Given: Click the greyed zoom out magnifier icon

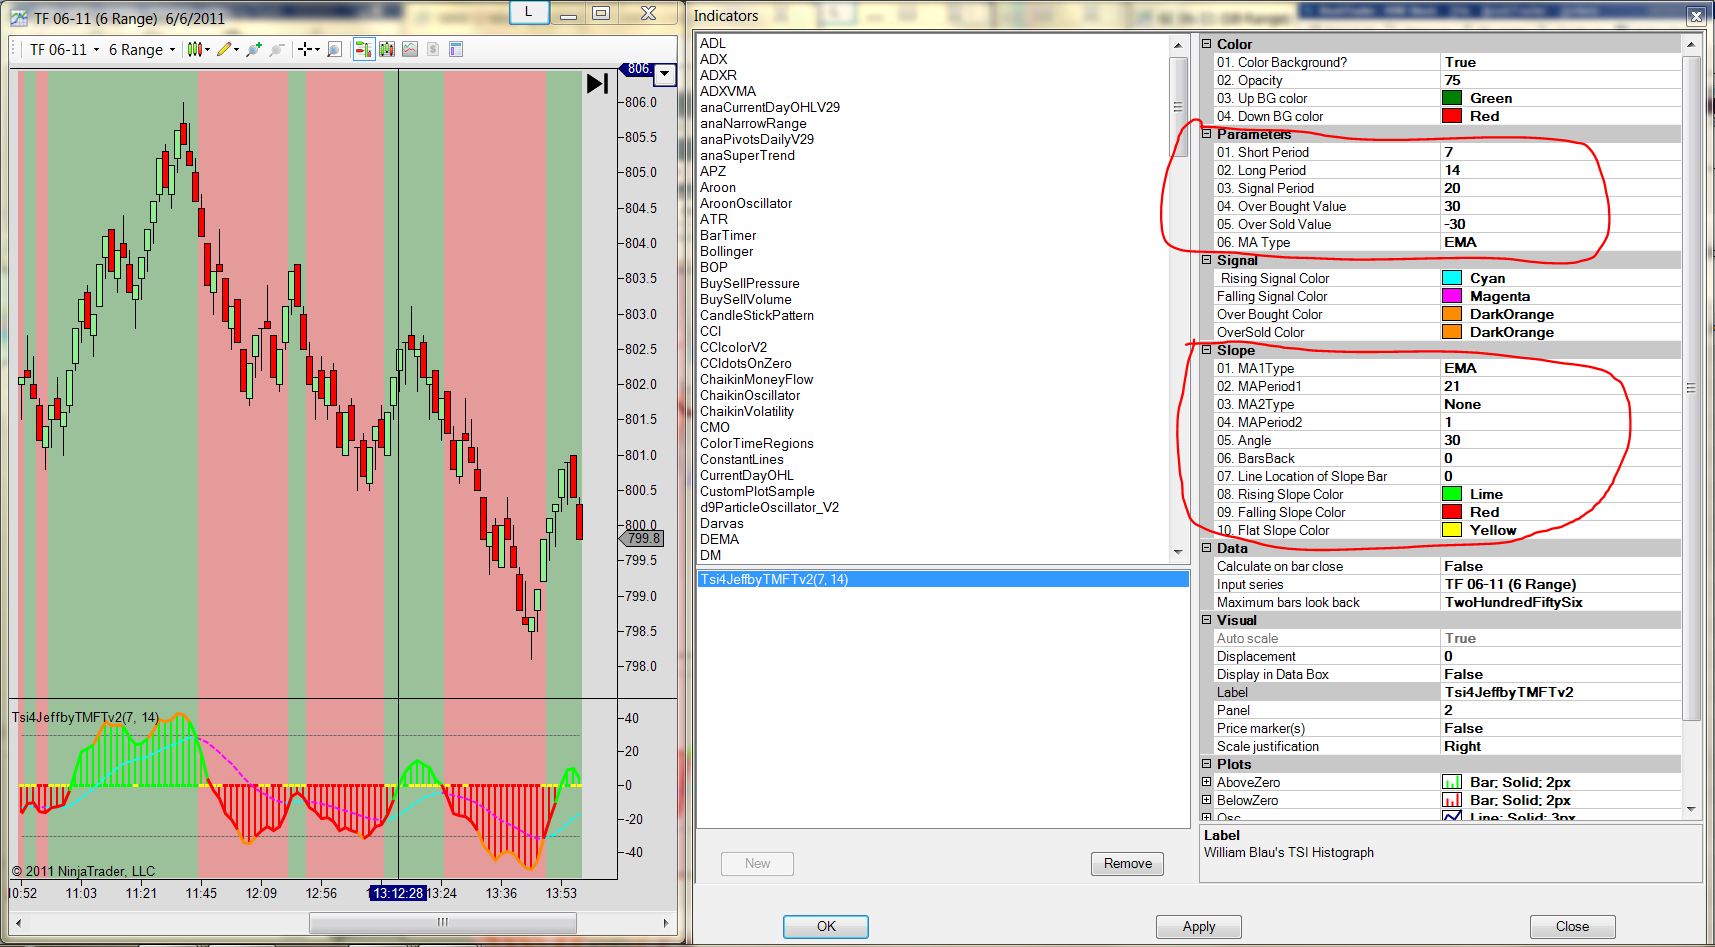Looking at the screenshot, I should 277,49.
